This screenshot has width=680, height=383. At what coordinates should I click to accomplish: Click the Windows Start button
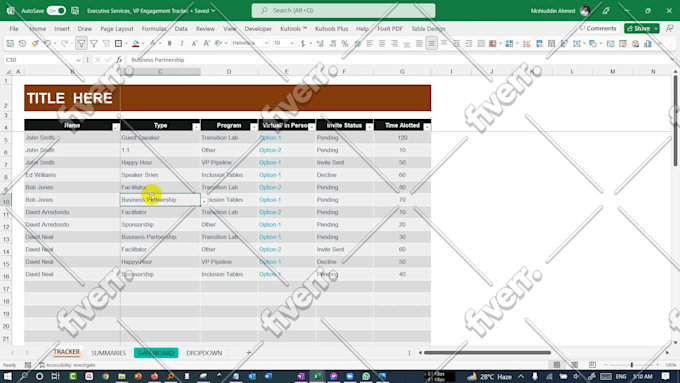[7, 376]
